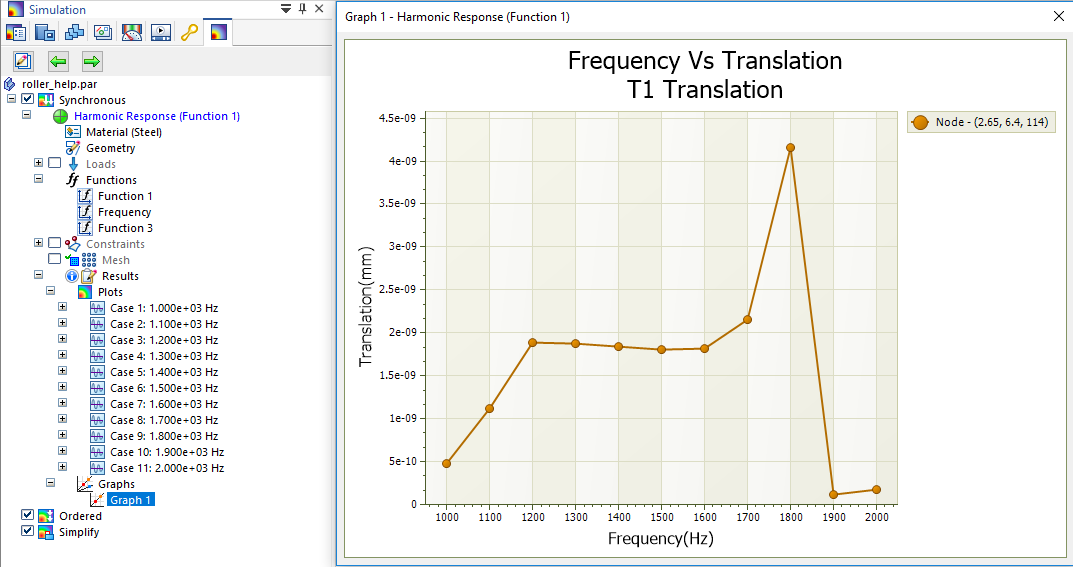The height and width of the screenshot is (567, 1073).
Task: Open the Simulation panel options dropdown arrow
Action: [x=286, y=9]
